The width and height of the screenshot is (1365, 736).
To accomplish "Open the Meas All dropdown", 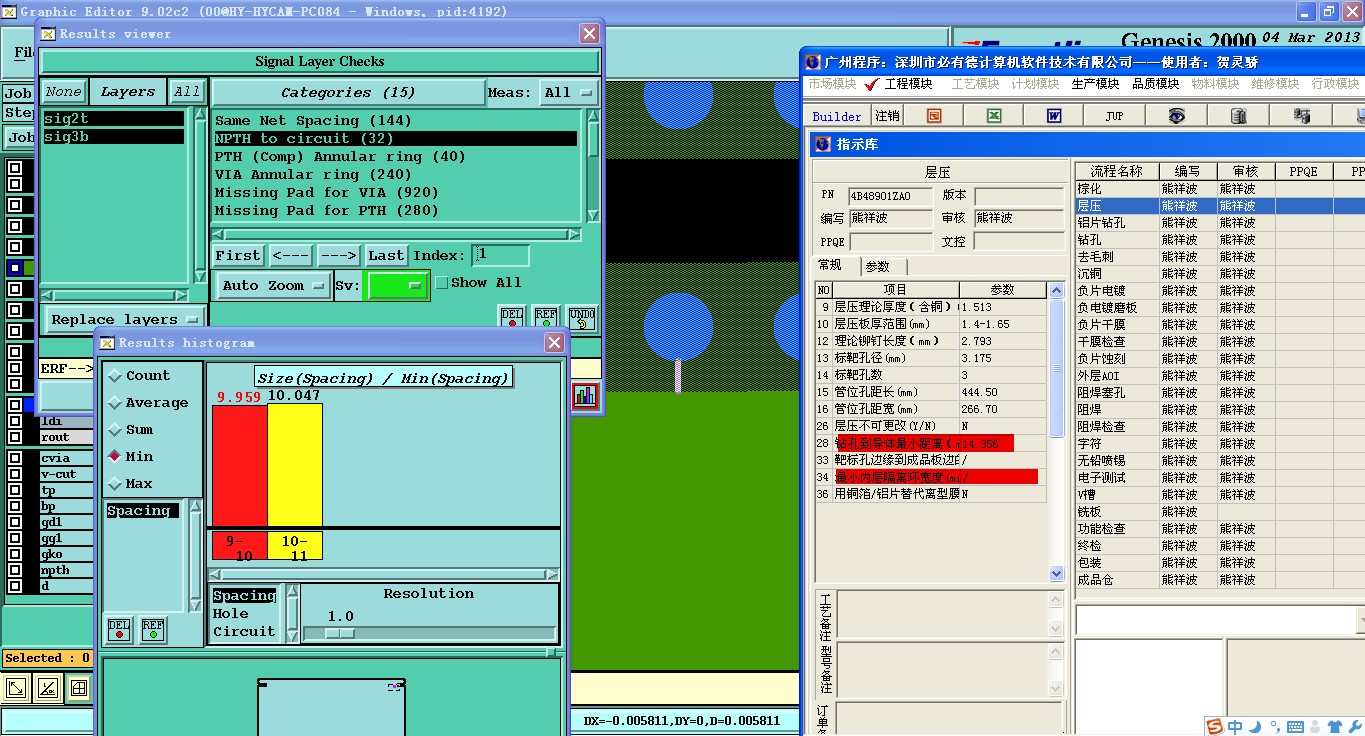I will tap(568, 93).
